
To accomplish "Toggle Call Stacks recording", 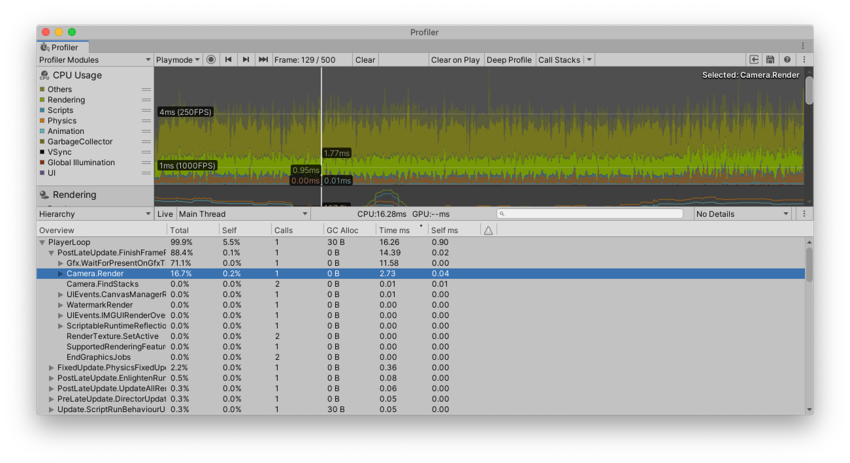I will pyautogui.click(x=559, y=60).
